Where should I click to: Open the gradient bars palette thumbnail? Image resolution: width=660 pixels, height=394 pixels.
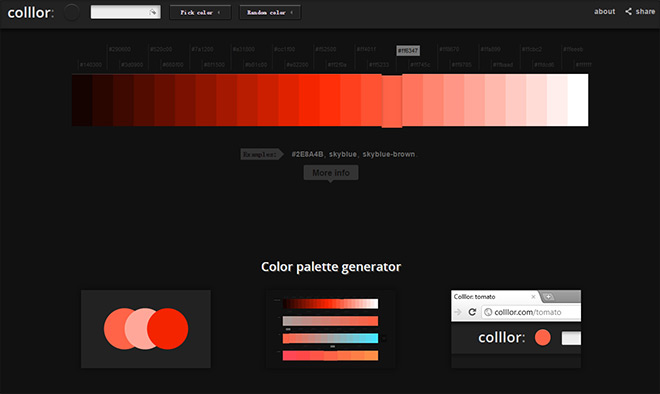tap(330, 329)
